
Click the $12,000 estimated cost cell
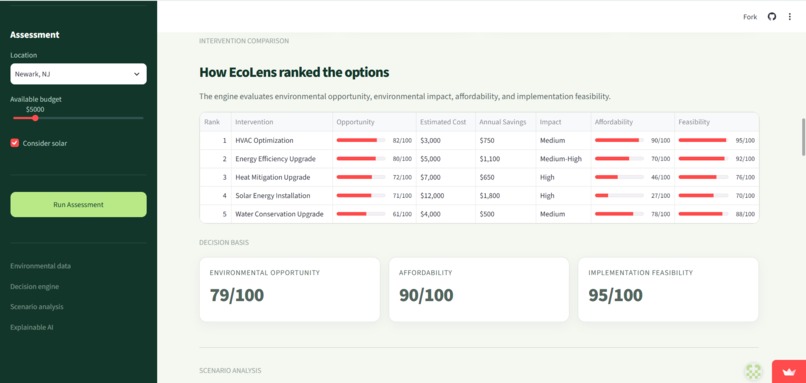(446, 195)
